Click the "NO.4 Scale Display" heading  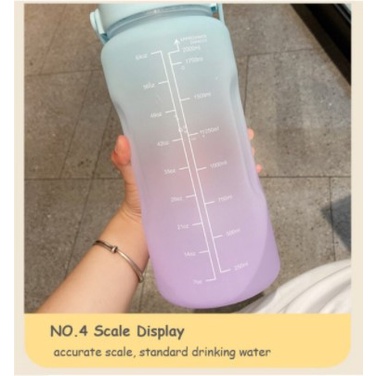pos(117,331)
